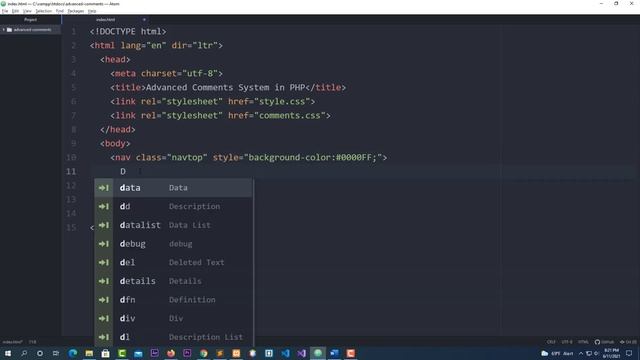Choose the 'div' suggestion
640x360 pixels.
[x=173, y=318]
